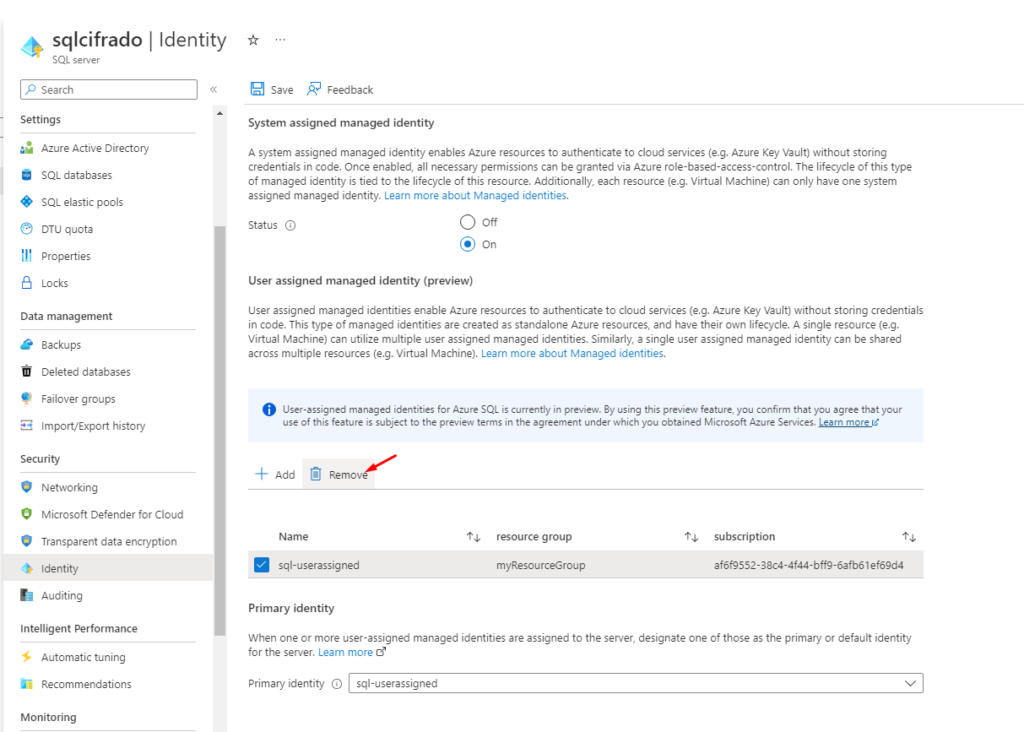Click the SQL databases icon
The width and height of the screenshot is (1024, 732).
(27, 175)
